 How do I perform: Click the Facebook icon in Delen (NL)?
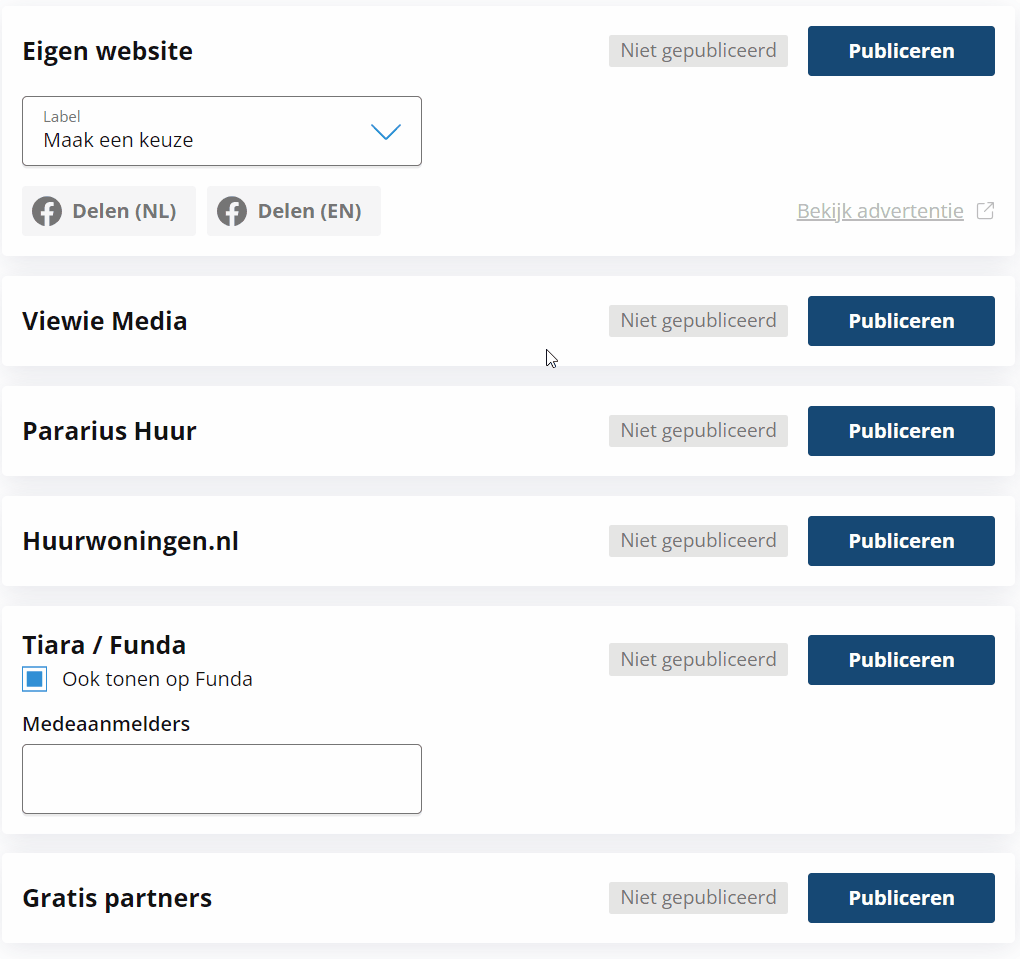47,212
